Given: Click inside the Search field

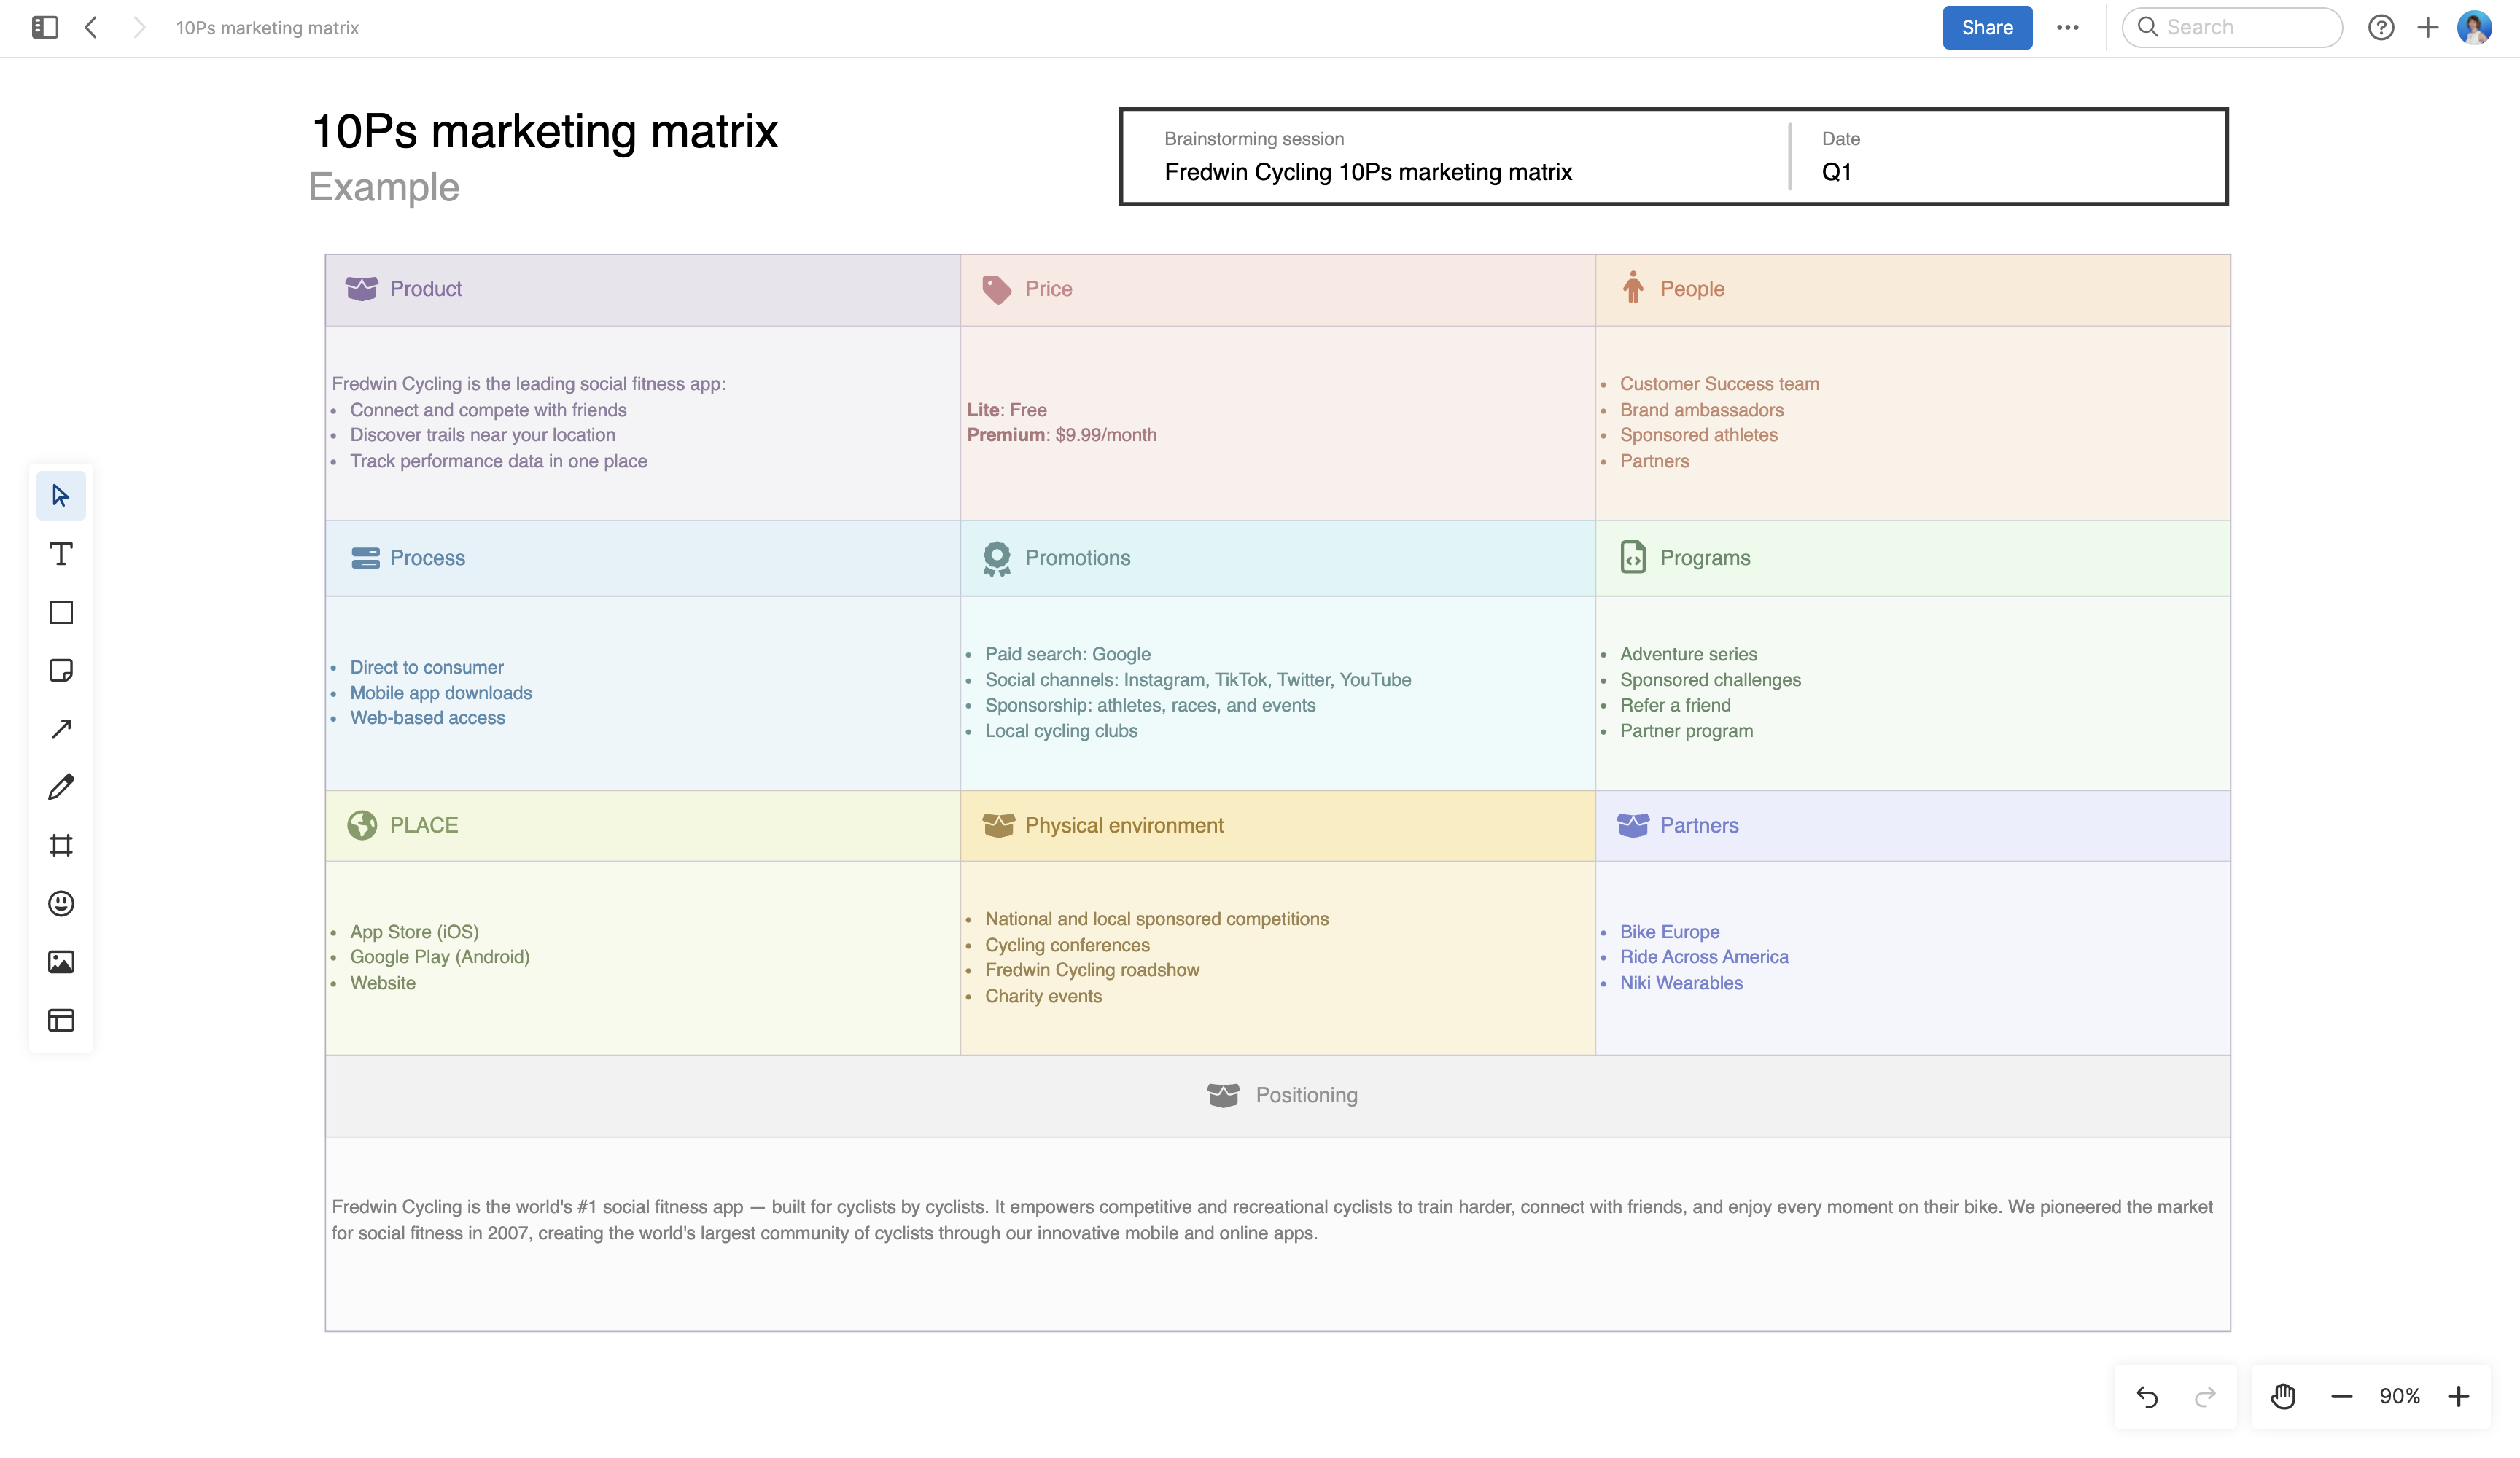Looking at the screenshot, I should [2232, 27].
